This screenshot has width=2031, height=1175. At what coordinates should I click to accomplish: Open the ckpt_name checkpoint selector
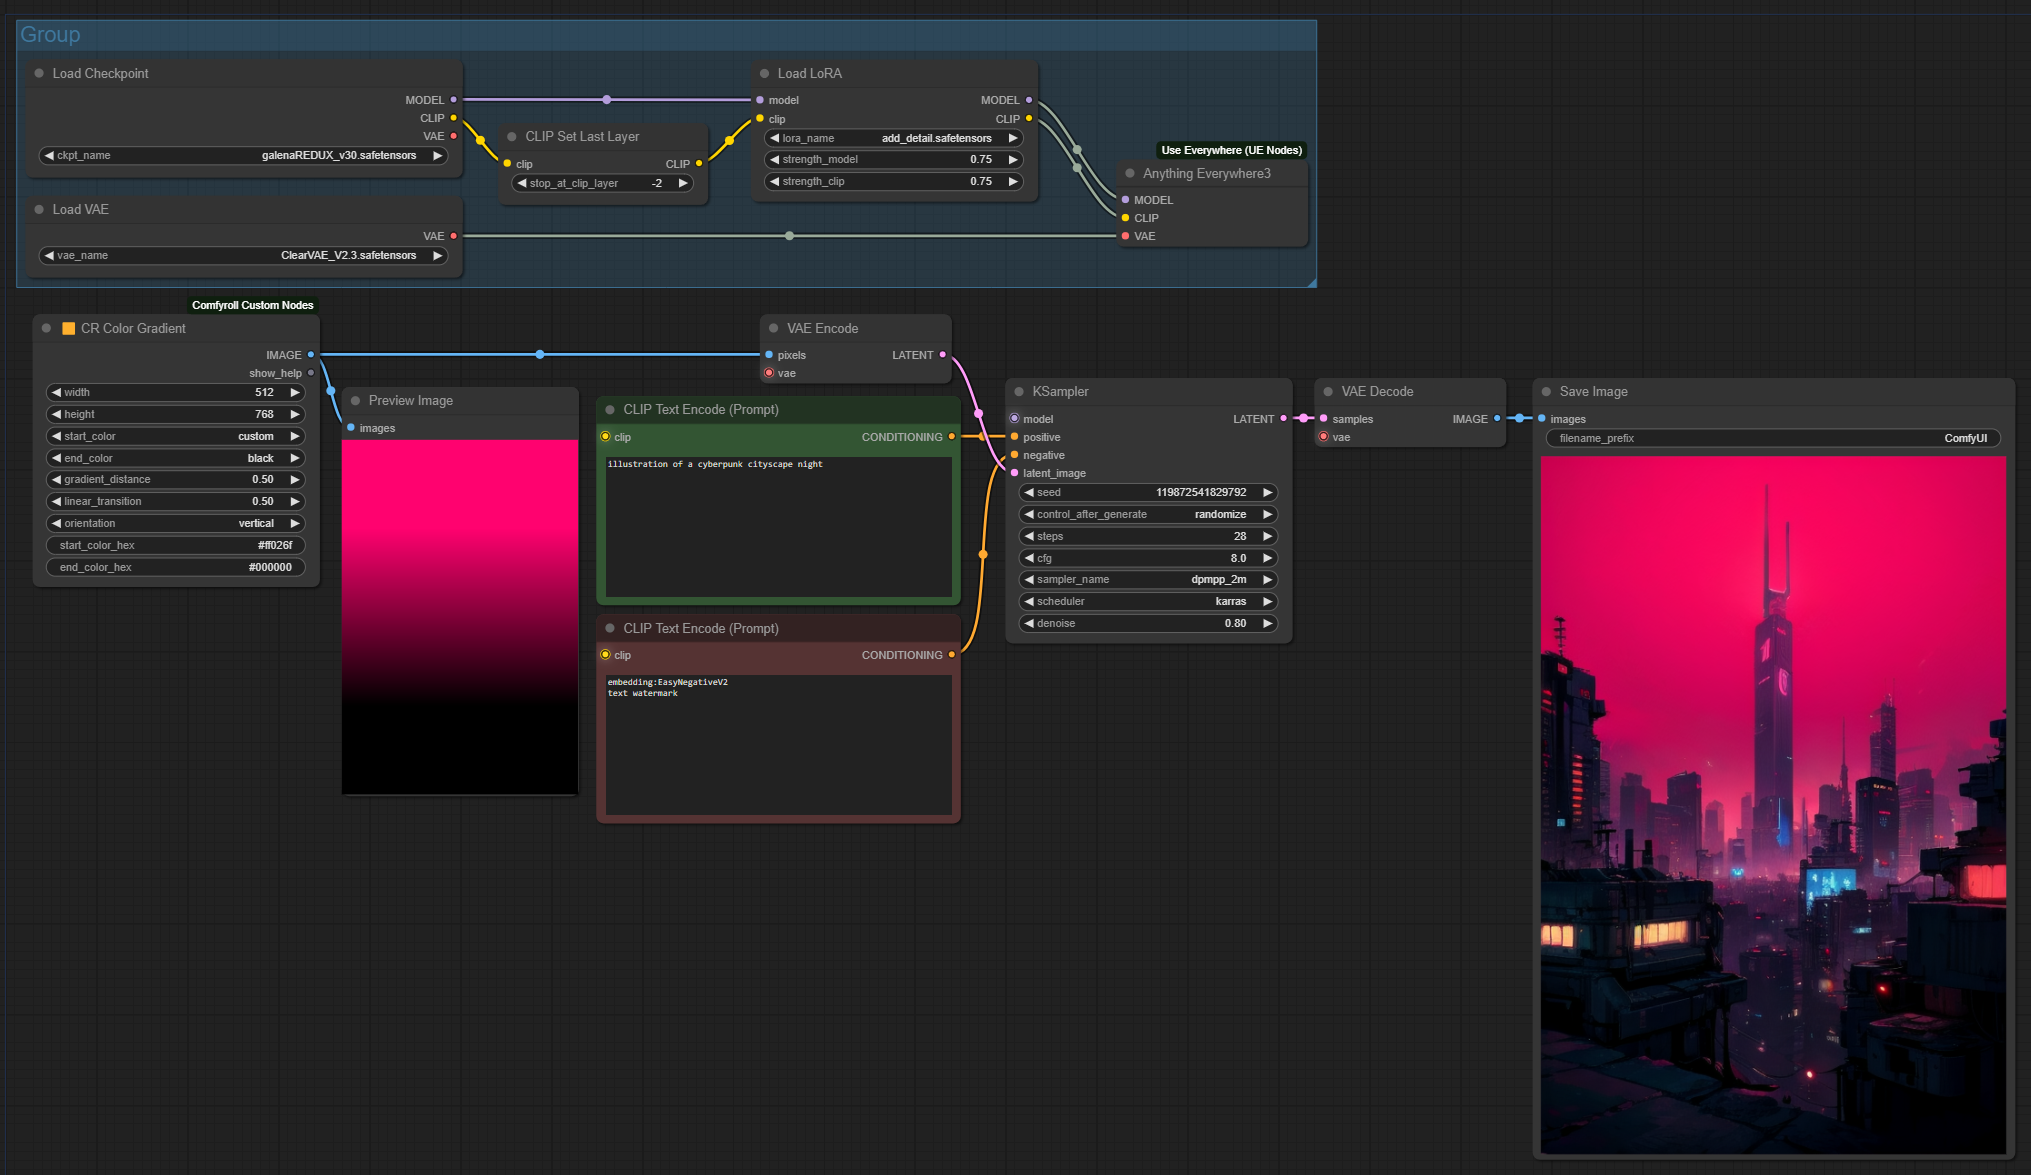coord(243,156)
